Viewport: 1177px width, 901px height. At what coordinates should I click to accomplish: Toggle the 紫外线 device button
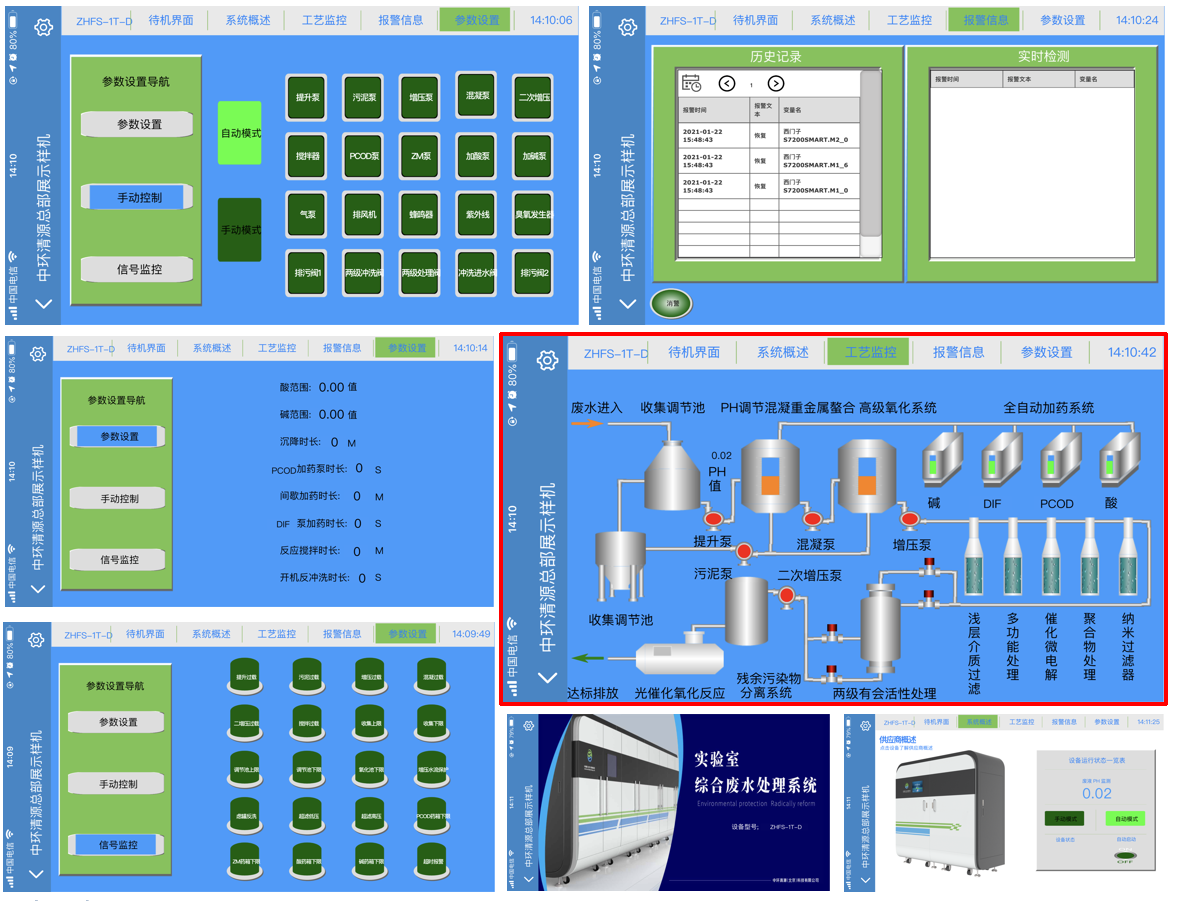(x=476, y=214)
